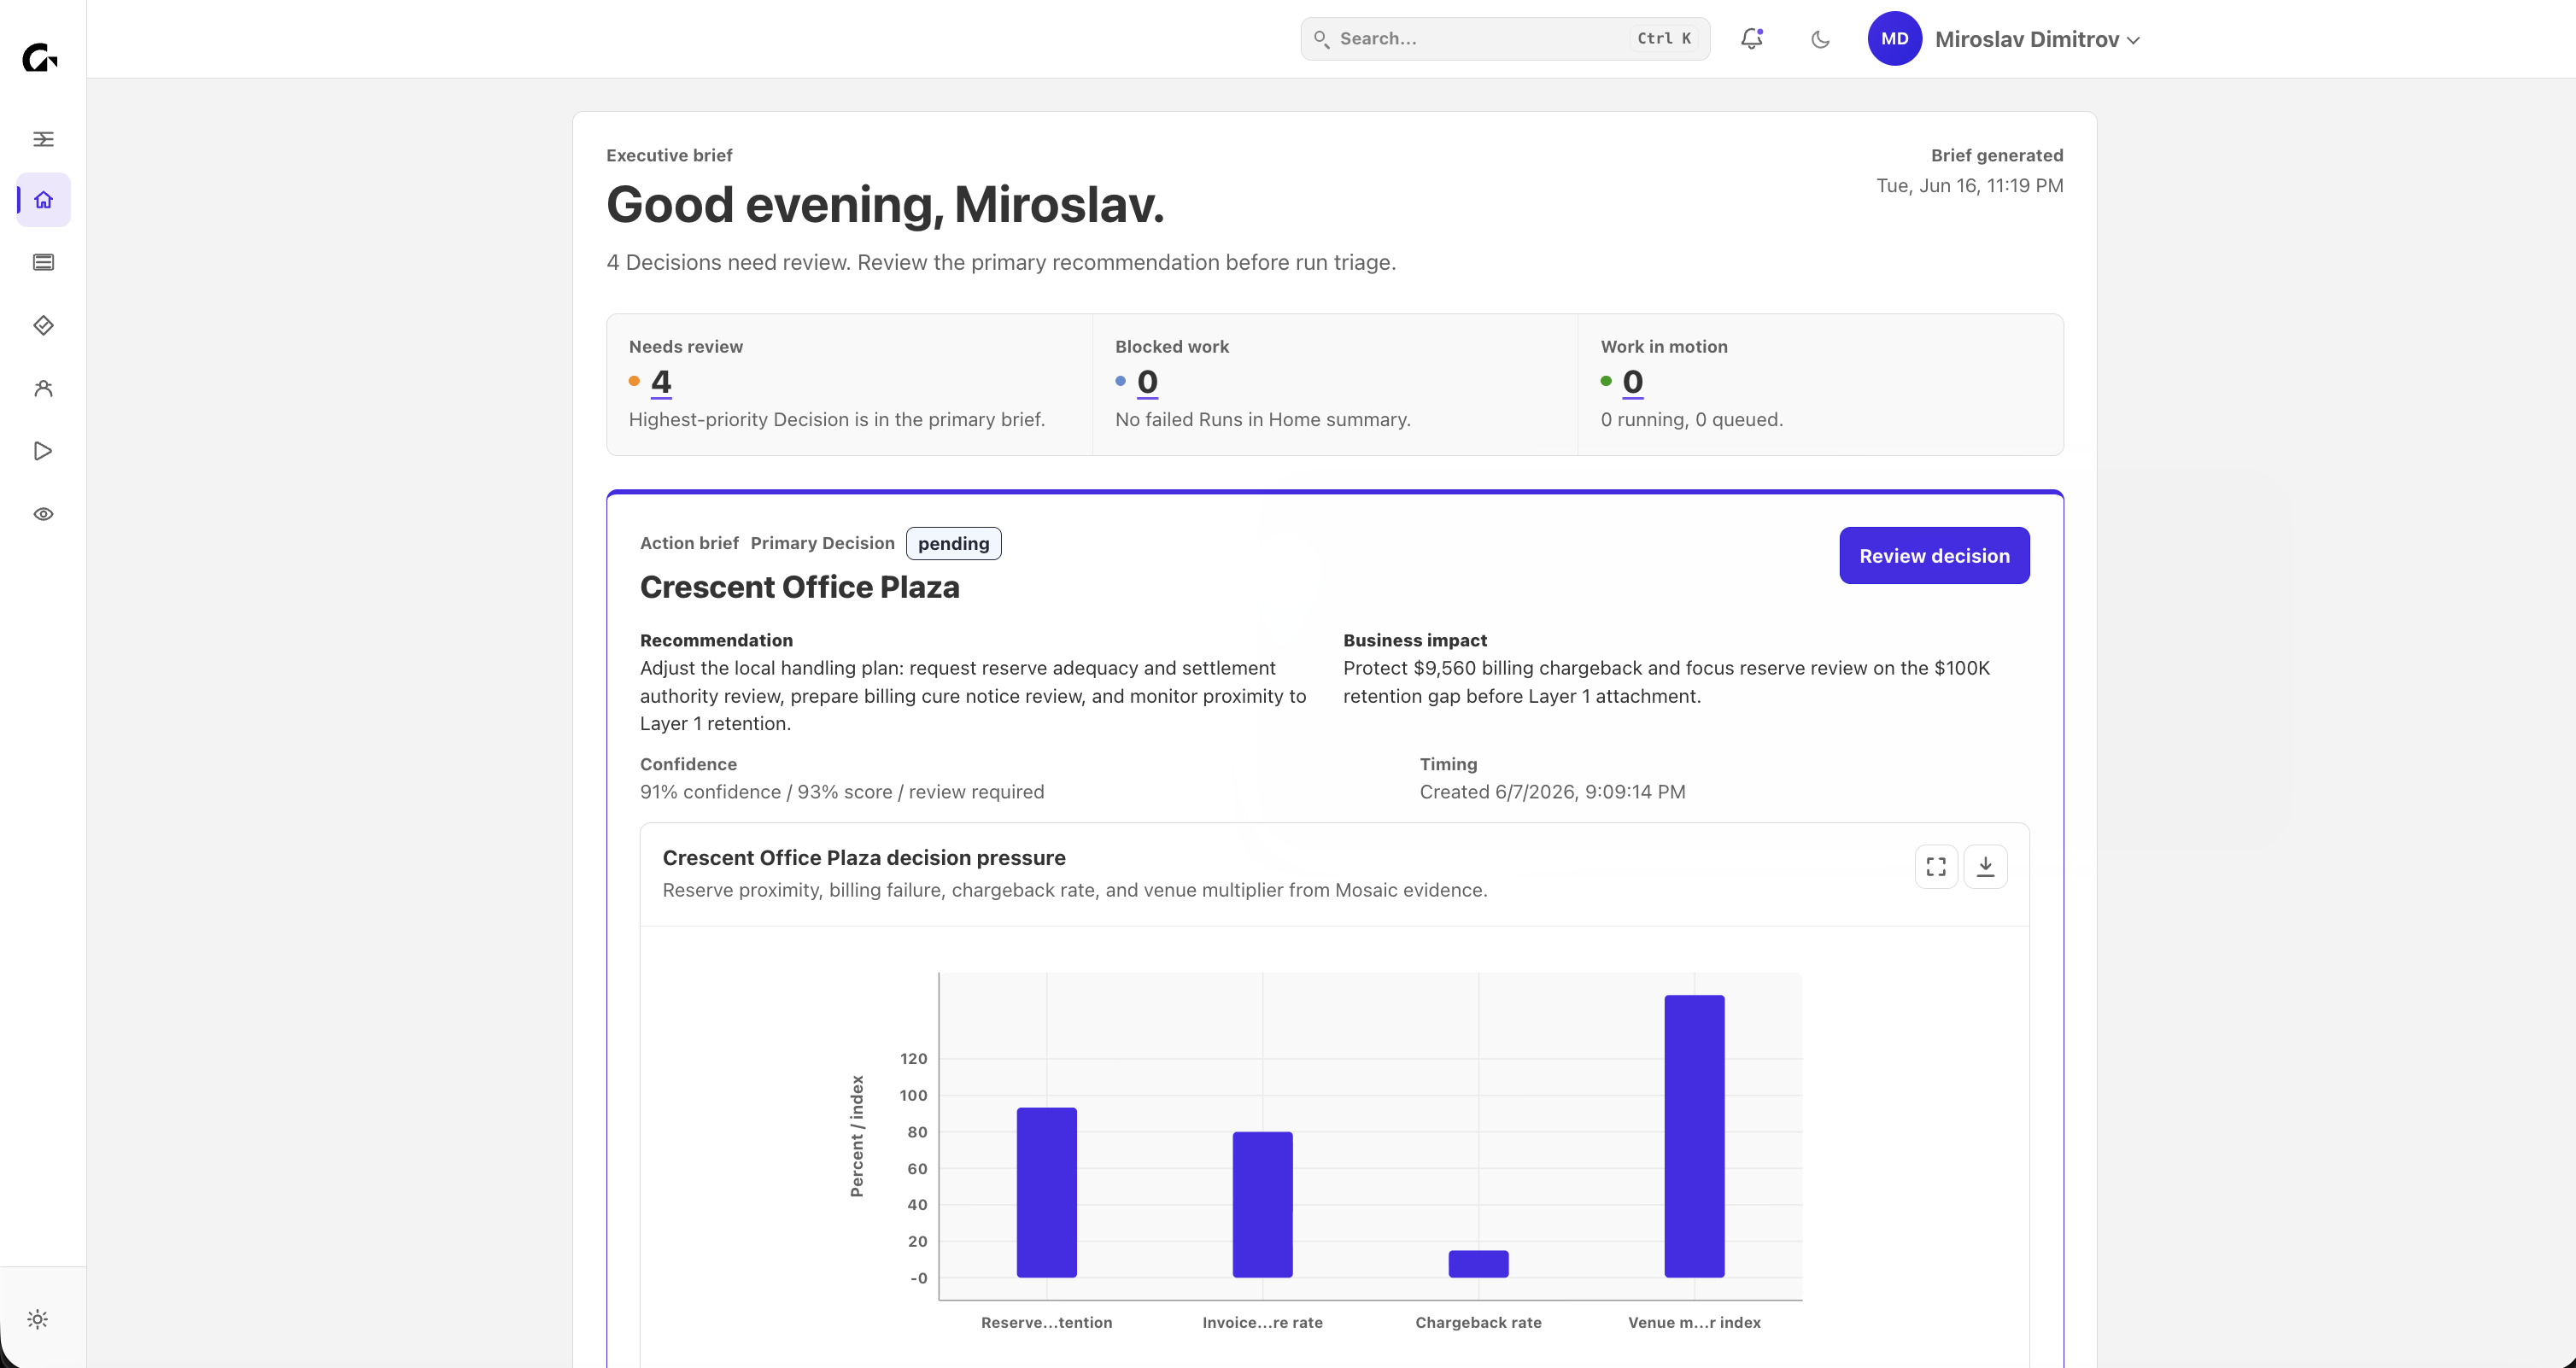Viewport: 2576px width, 1368px height.
Task: Click the 'Reserve...tention' axis label
Action: pos(1046,1323)
